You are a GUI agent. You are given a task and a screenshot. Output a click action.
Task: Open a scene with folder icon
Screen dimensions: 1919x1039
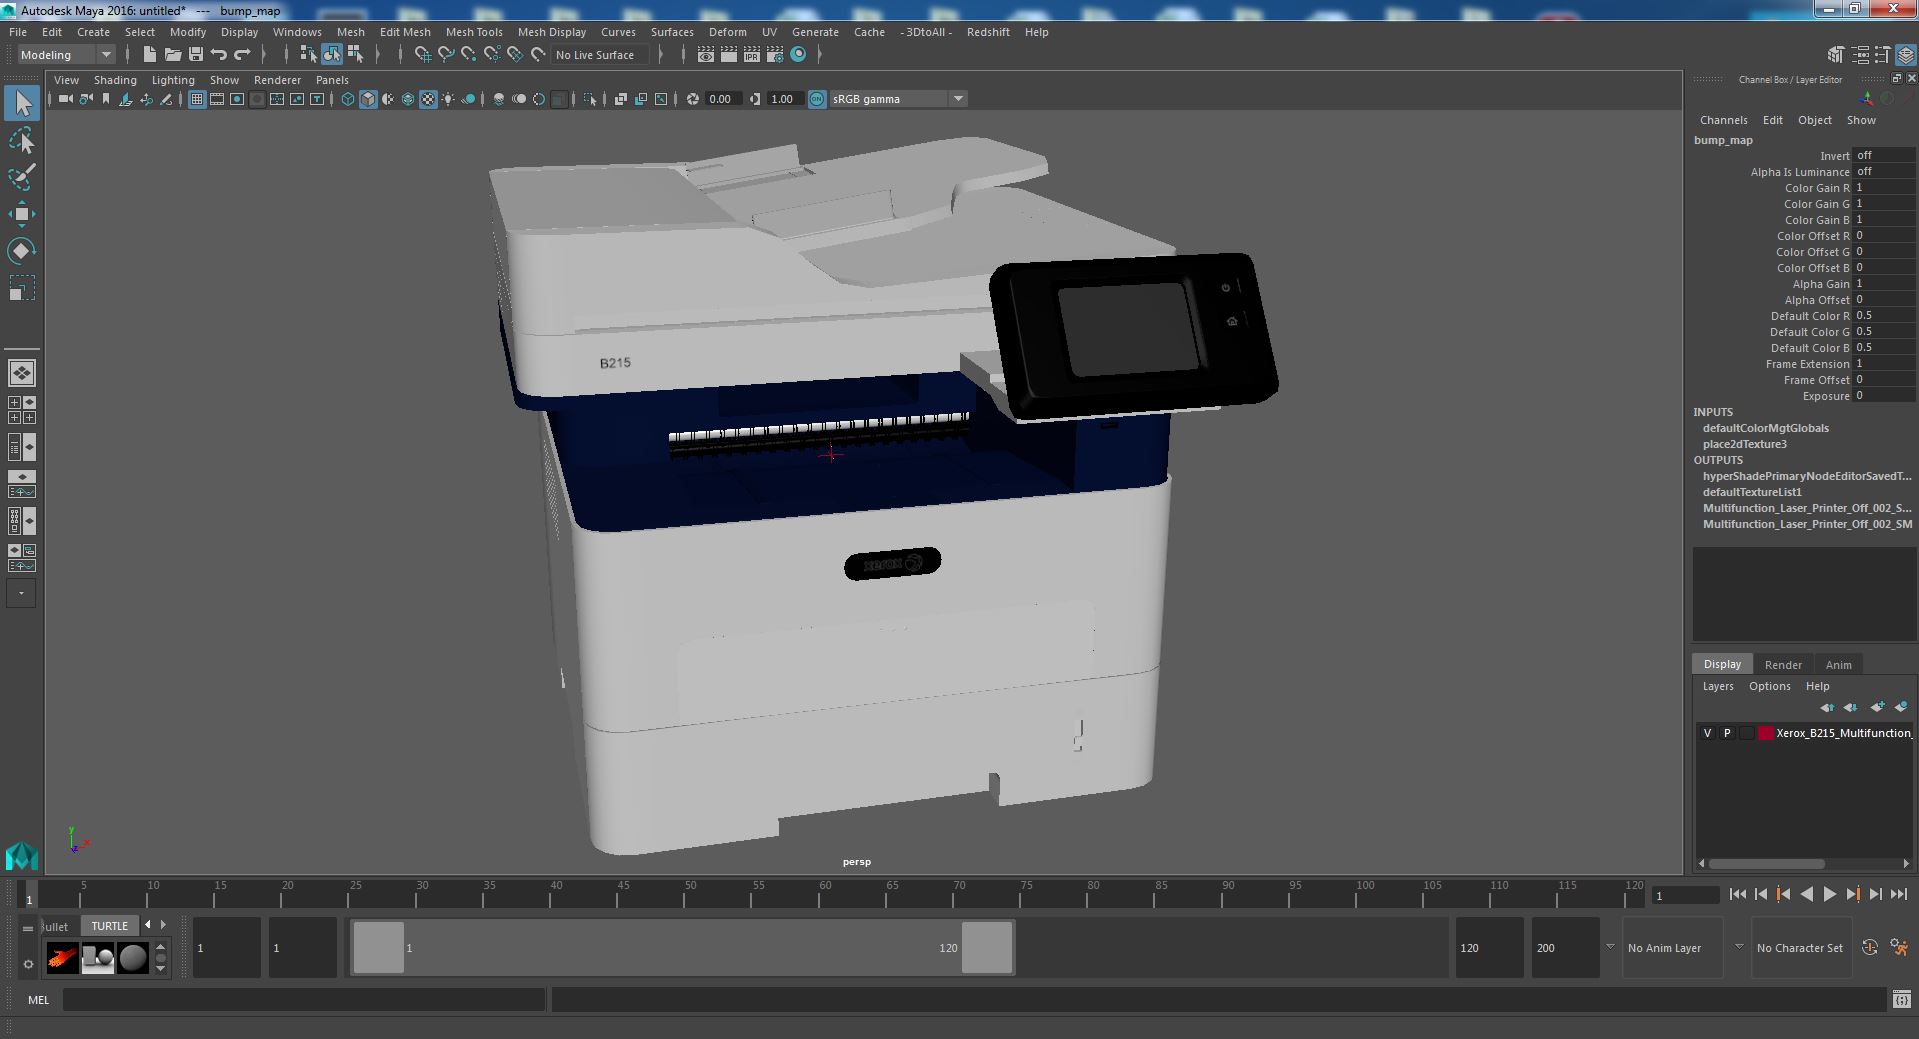[172, 55]
